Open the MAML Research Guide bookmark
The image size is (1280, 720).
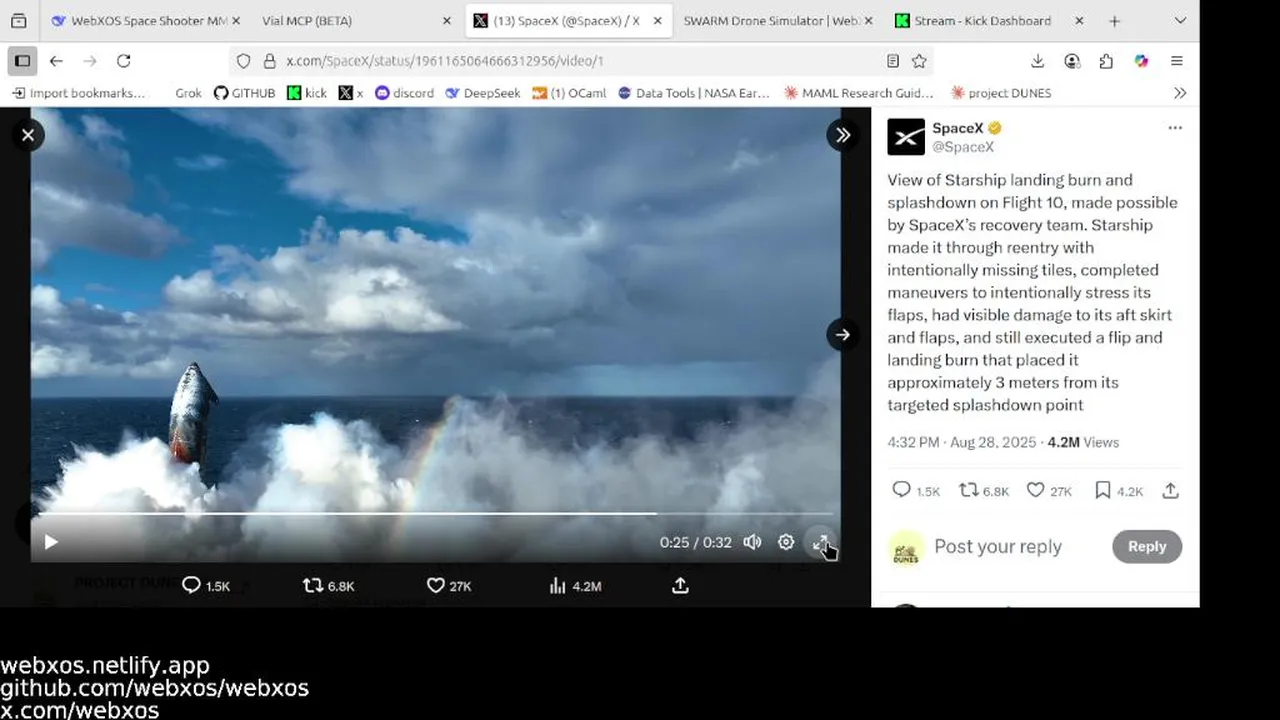859,93
